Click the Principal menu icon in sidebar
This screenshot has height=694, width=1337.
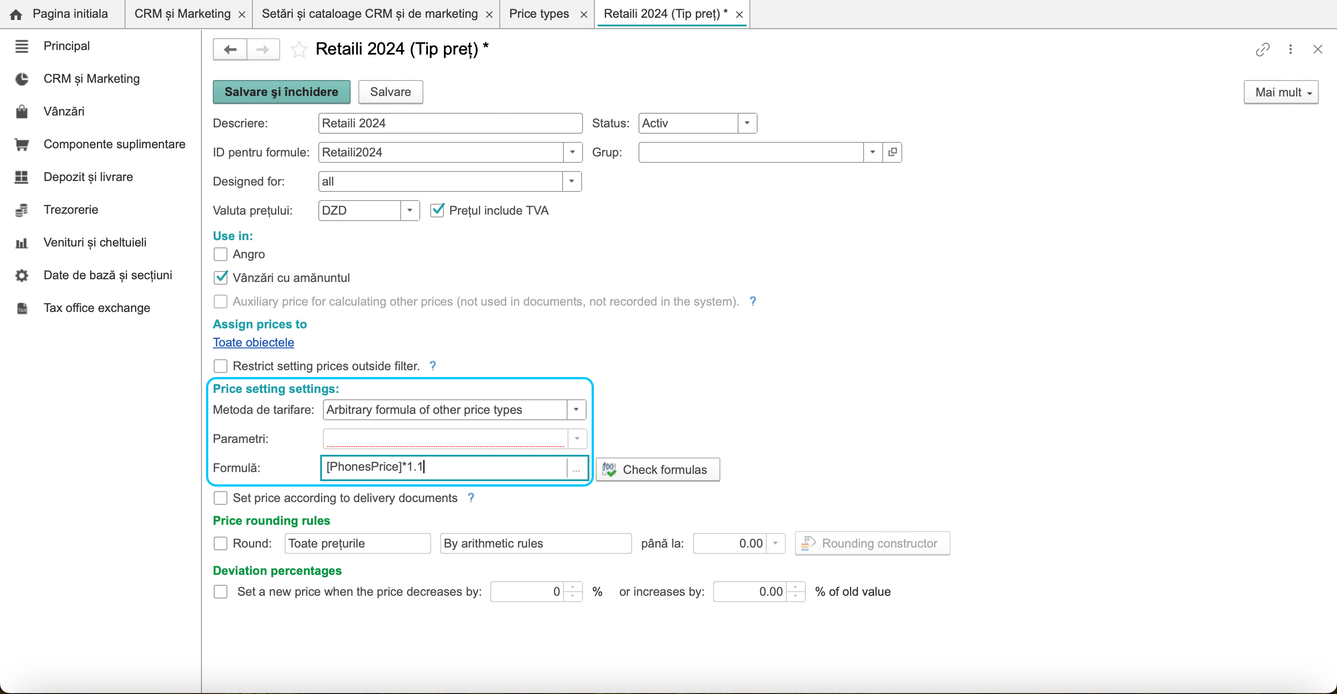click(x=21, y=46)
